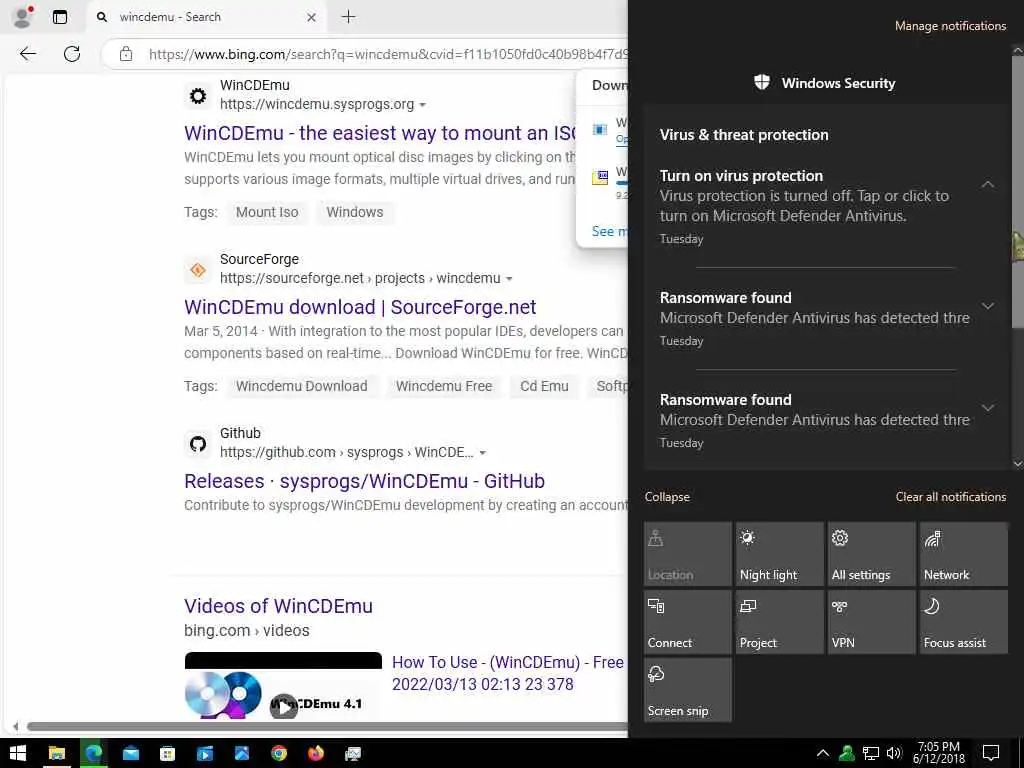The width and height of the screenshot is (1024, 768).
Task: Open Mail app from taskbar
Action: pos(131,754)
